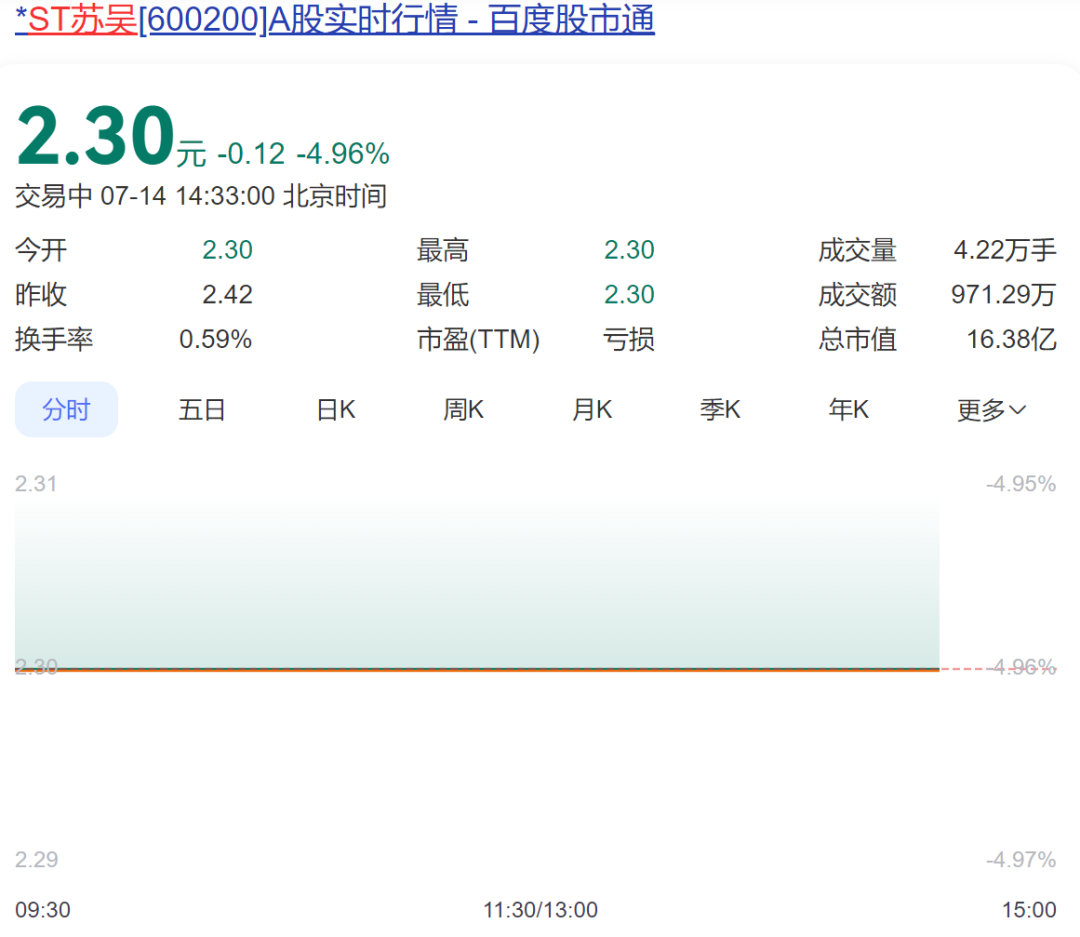Click the 换手率 value 0.59%

(x=215, y=340)
